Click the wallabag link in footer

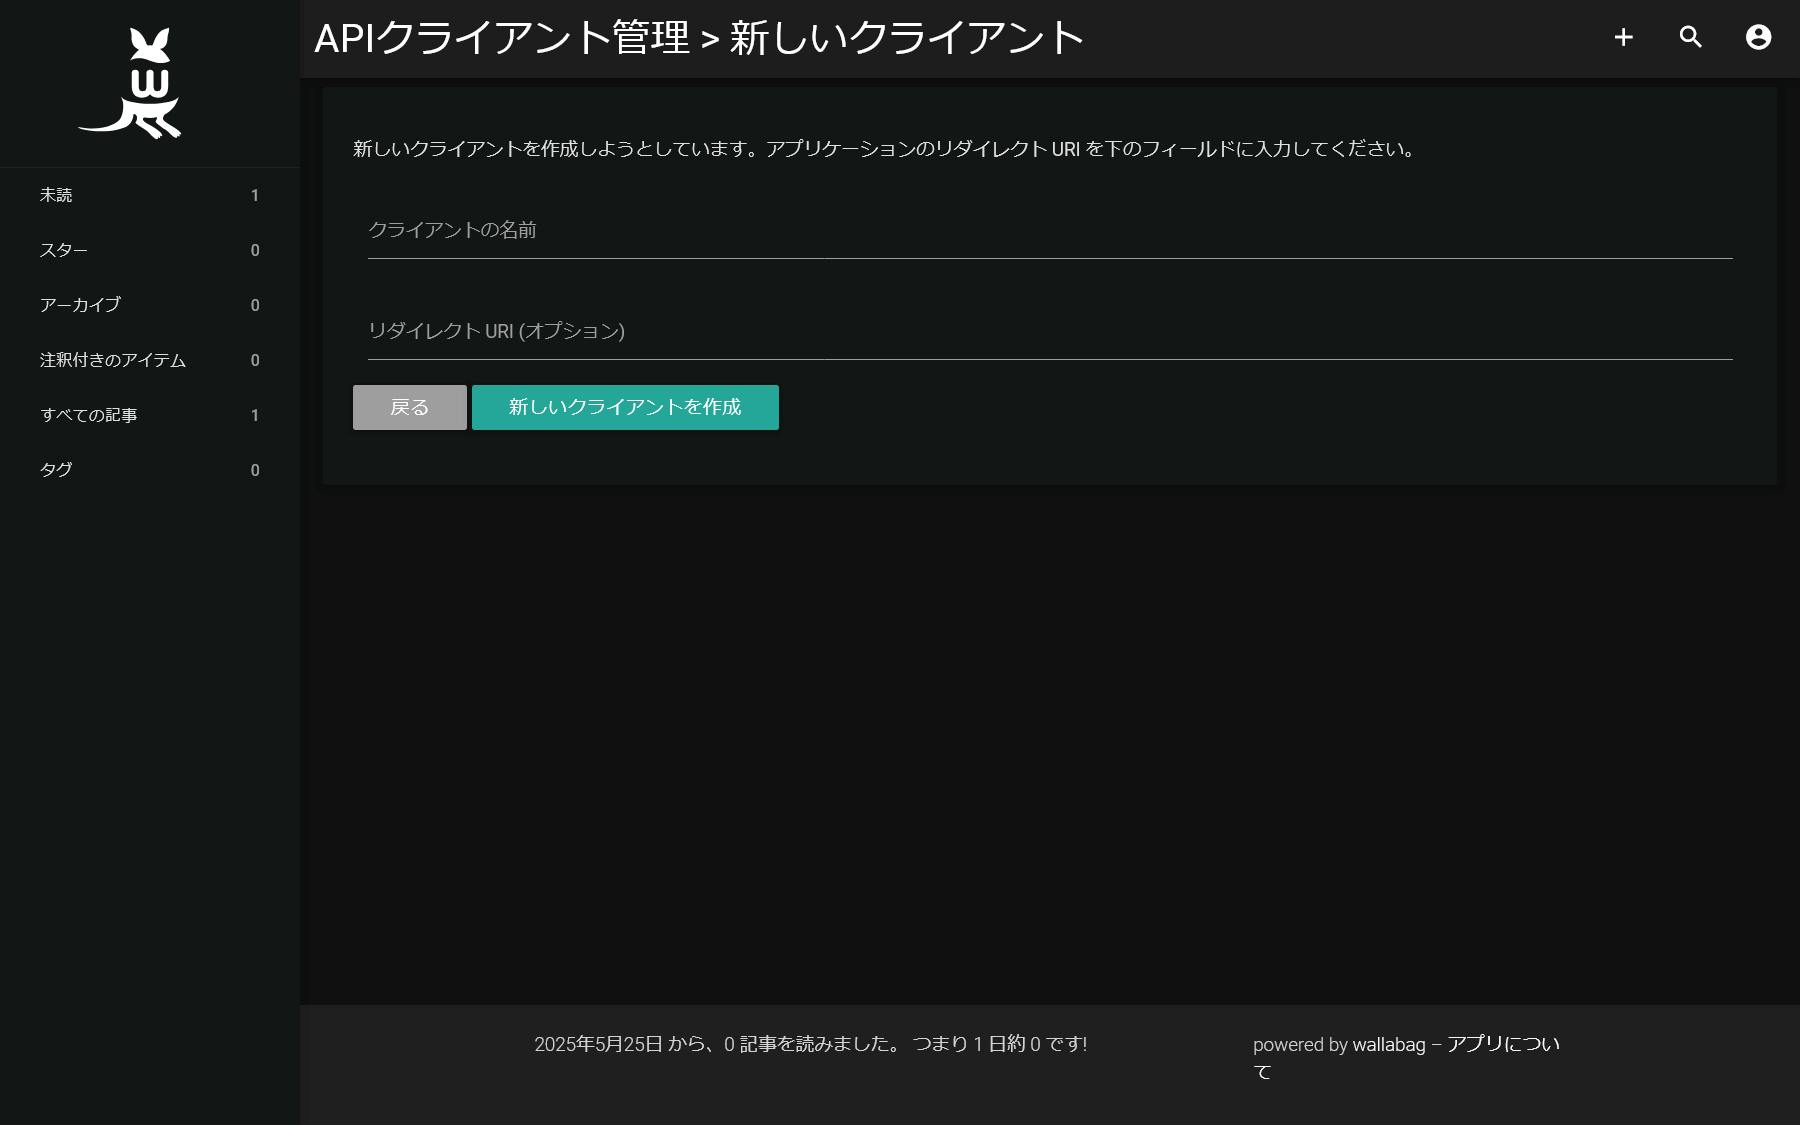pyautogui.click(x=1388, y=1045)
